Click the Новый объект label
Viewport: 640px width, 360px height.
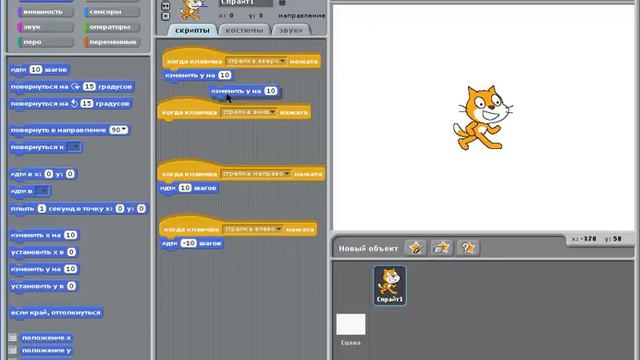click(x=368, y=248)
